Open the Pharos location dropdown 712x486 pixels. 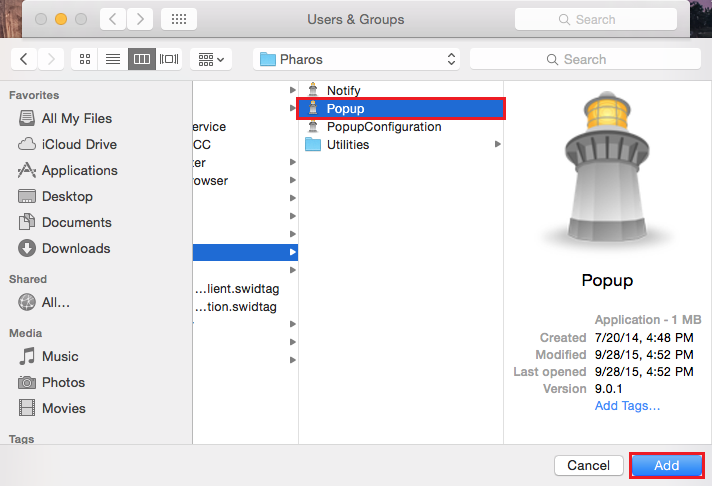point(356,60)
